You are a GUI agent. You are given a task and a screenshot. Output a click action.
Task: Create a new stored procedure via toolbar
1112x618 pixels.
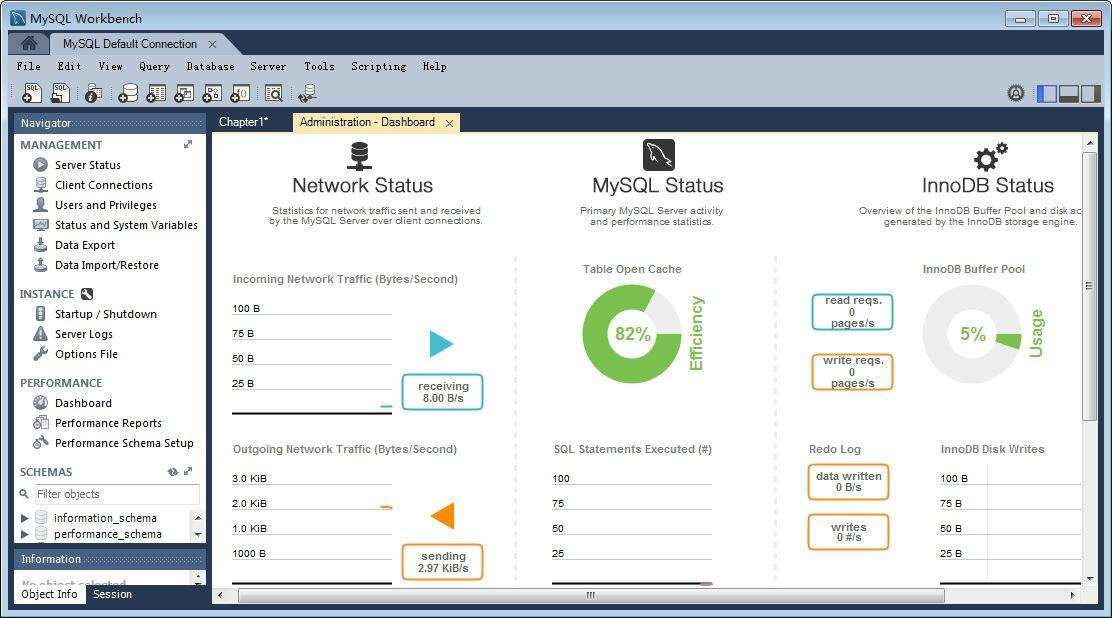(x=212, y=93)
